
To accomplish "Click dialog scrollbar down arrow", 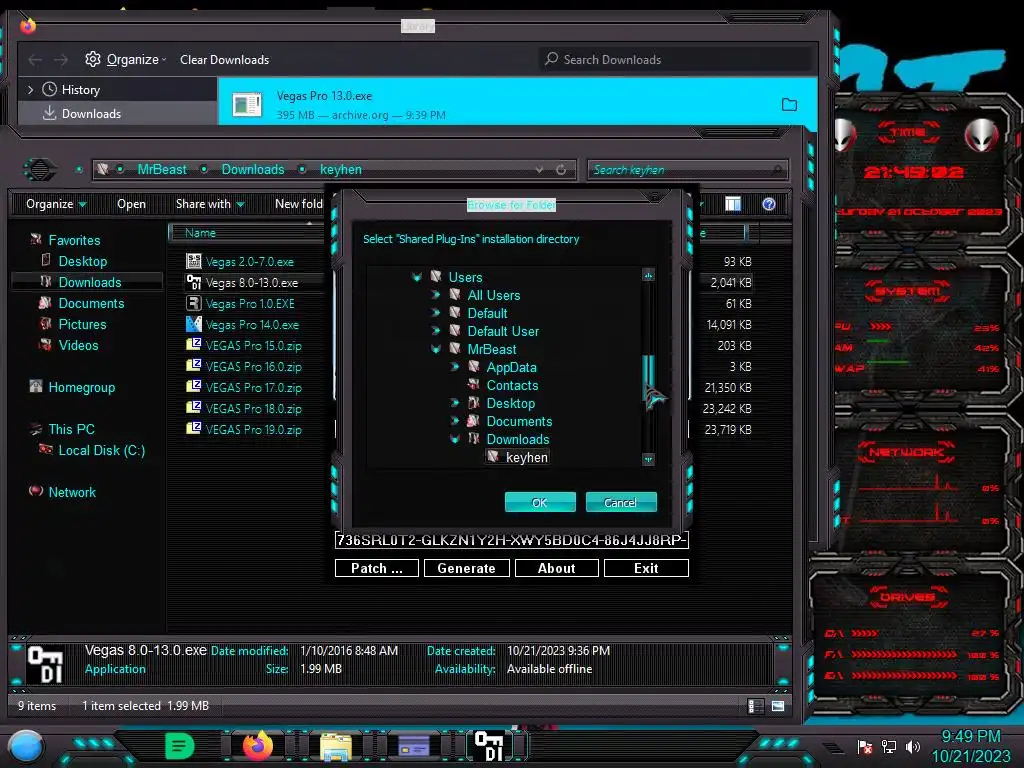I will point(648,460).
